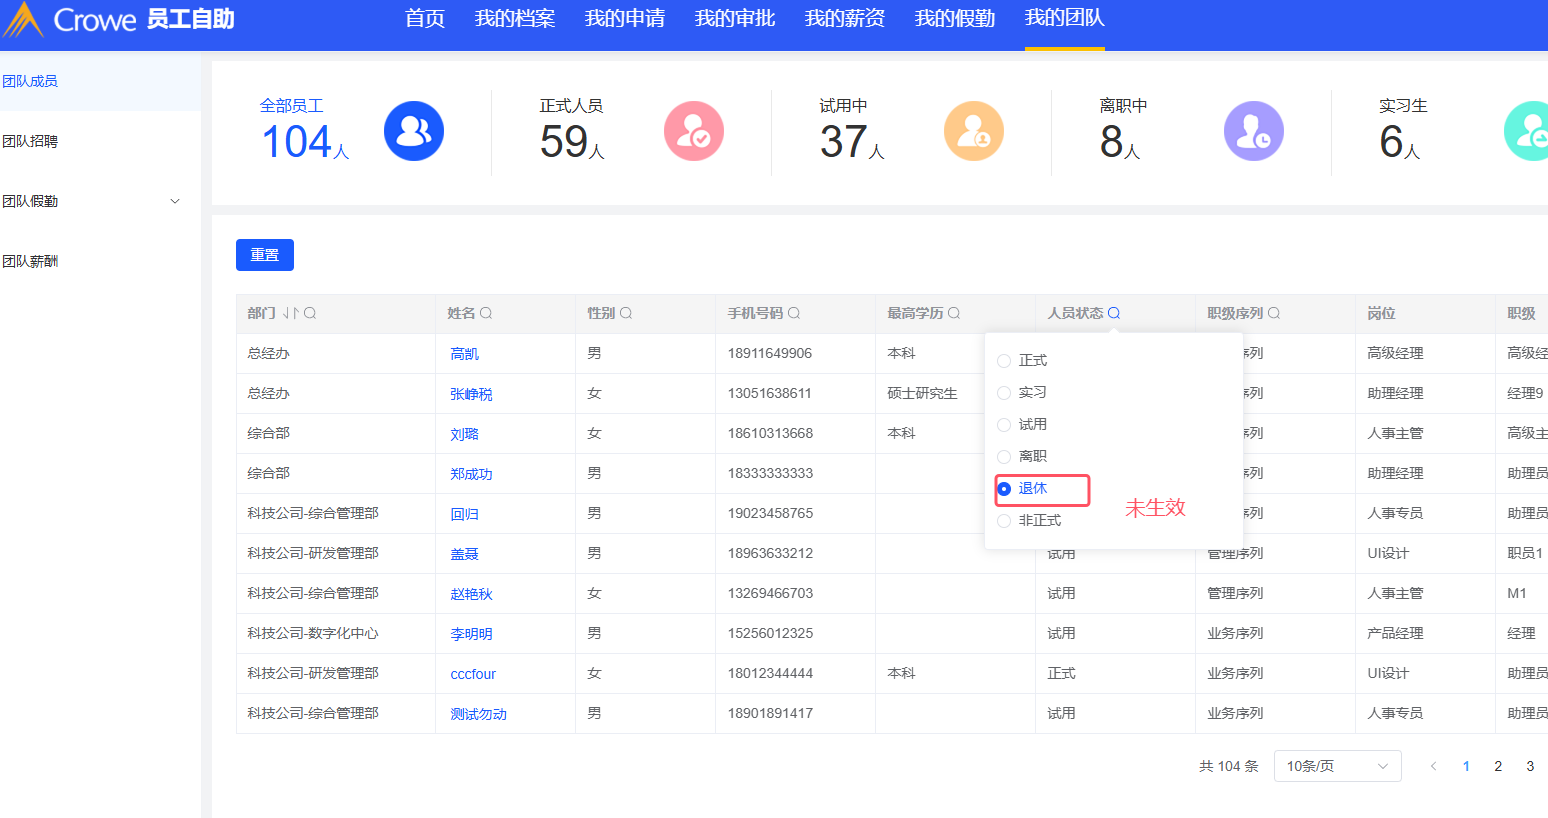
Task: Click search icon in 最高学历 column header
Action: (x=954, y=313)
